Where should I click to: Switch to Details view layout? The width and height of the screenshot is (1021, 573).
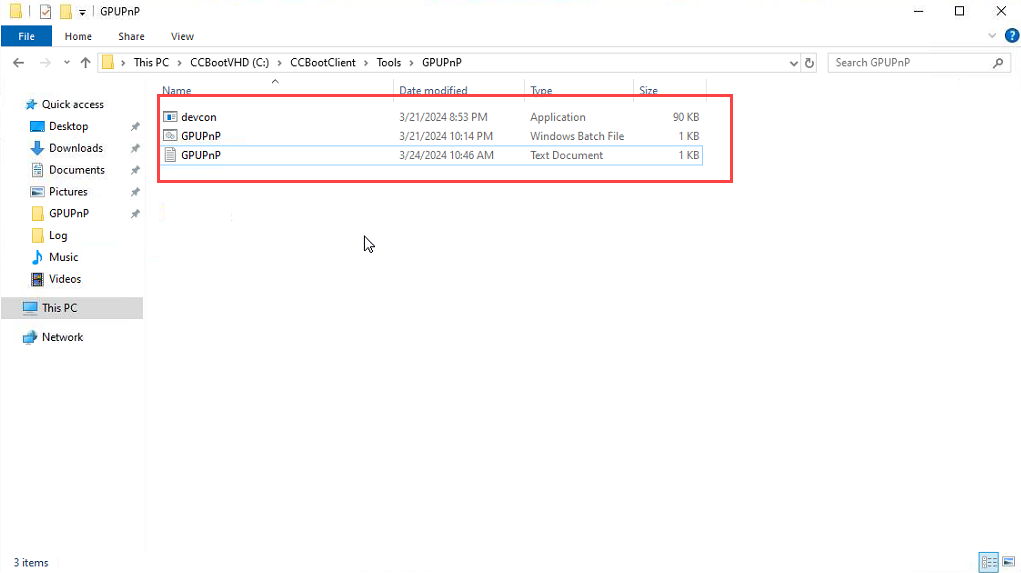click(x=988, y=562)
